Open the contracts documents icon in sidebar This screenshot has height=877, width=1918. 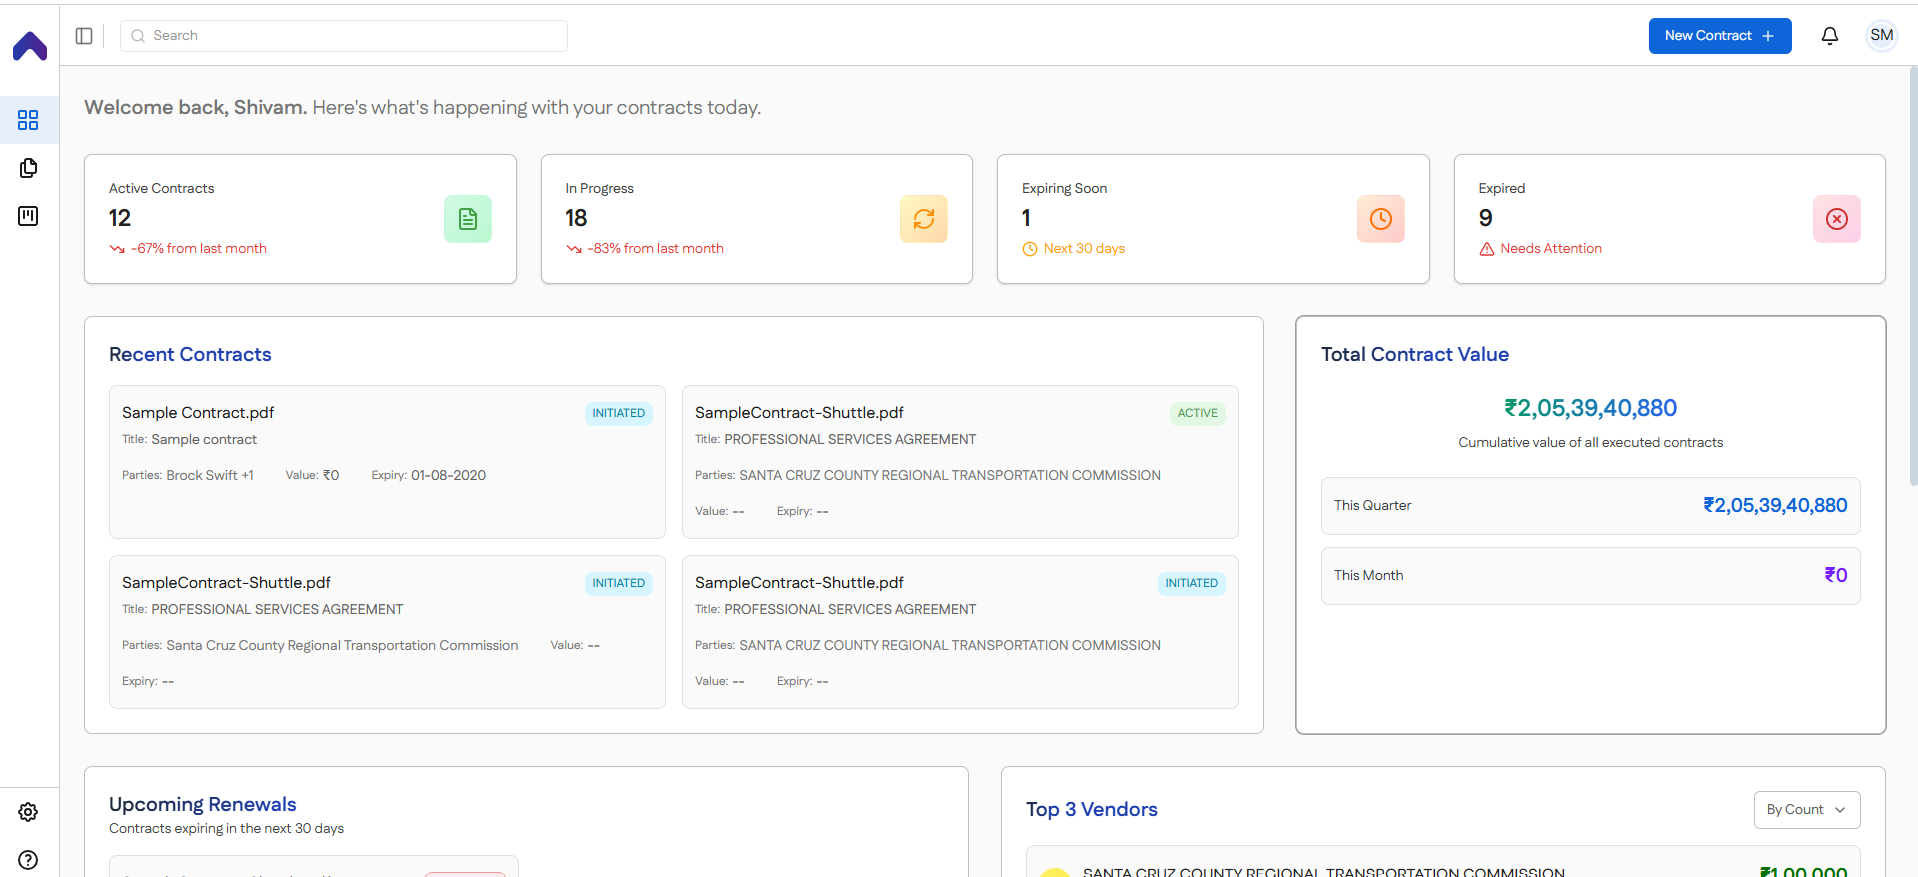[28, 168]
